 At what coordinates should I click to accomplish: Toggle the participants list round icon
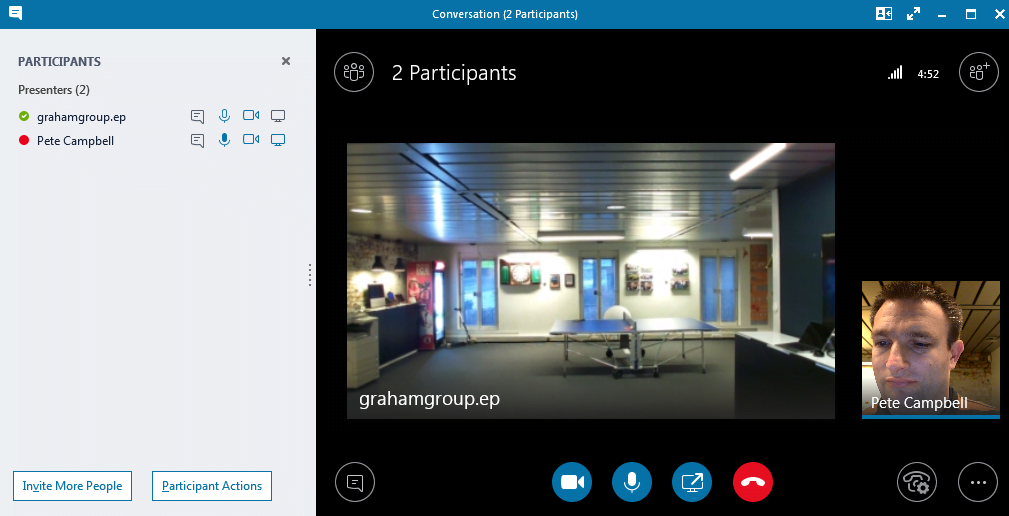click(x=354, y=72)
